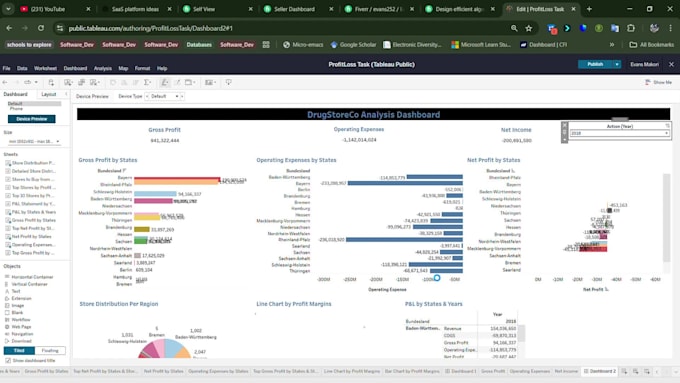This screenshot has width=680, height=383.
Task: Open the Fit view dropdown arrow
Action: pos(194,82)
